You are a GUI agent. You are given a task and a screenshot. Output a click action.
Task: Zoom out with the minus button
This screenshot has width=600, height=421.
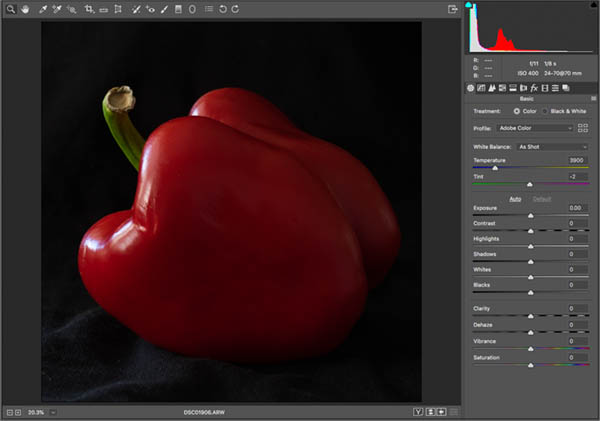pyautogui.click(x=10, y=413)
